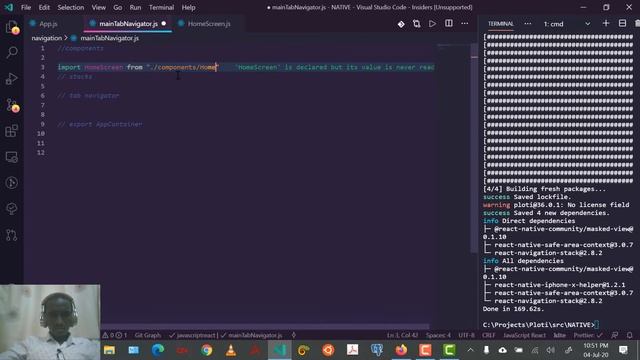
Task: Open VLC media player from taskbar
Action: coord(231,350)
